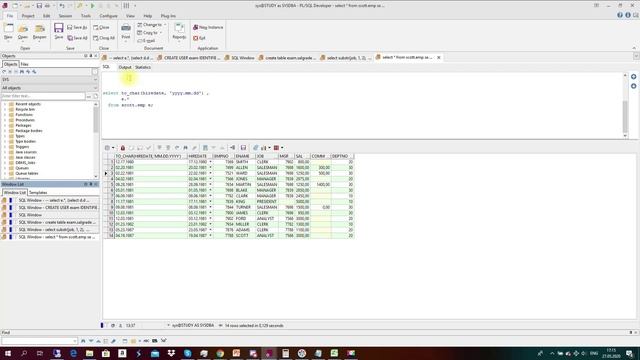Open the Session menu tab
Image resolution: width=640 pixels, height=360 pixels.
(x=65, y=16)
